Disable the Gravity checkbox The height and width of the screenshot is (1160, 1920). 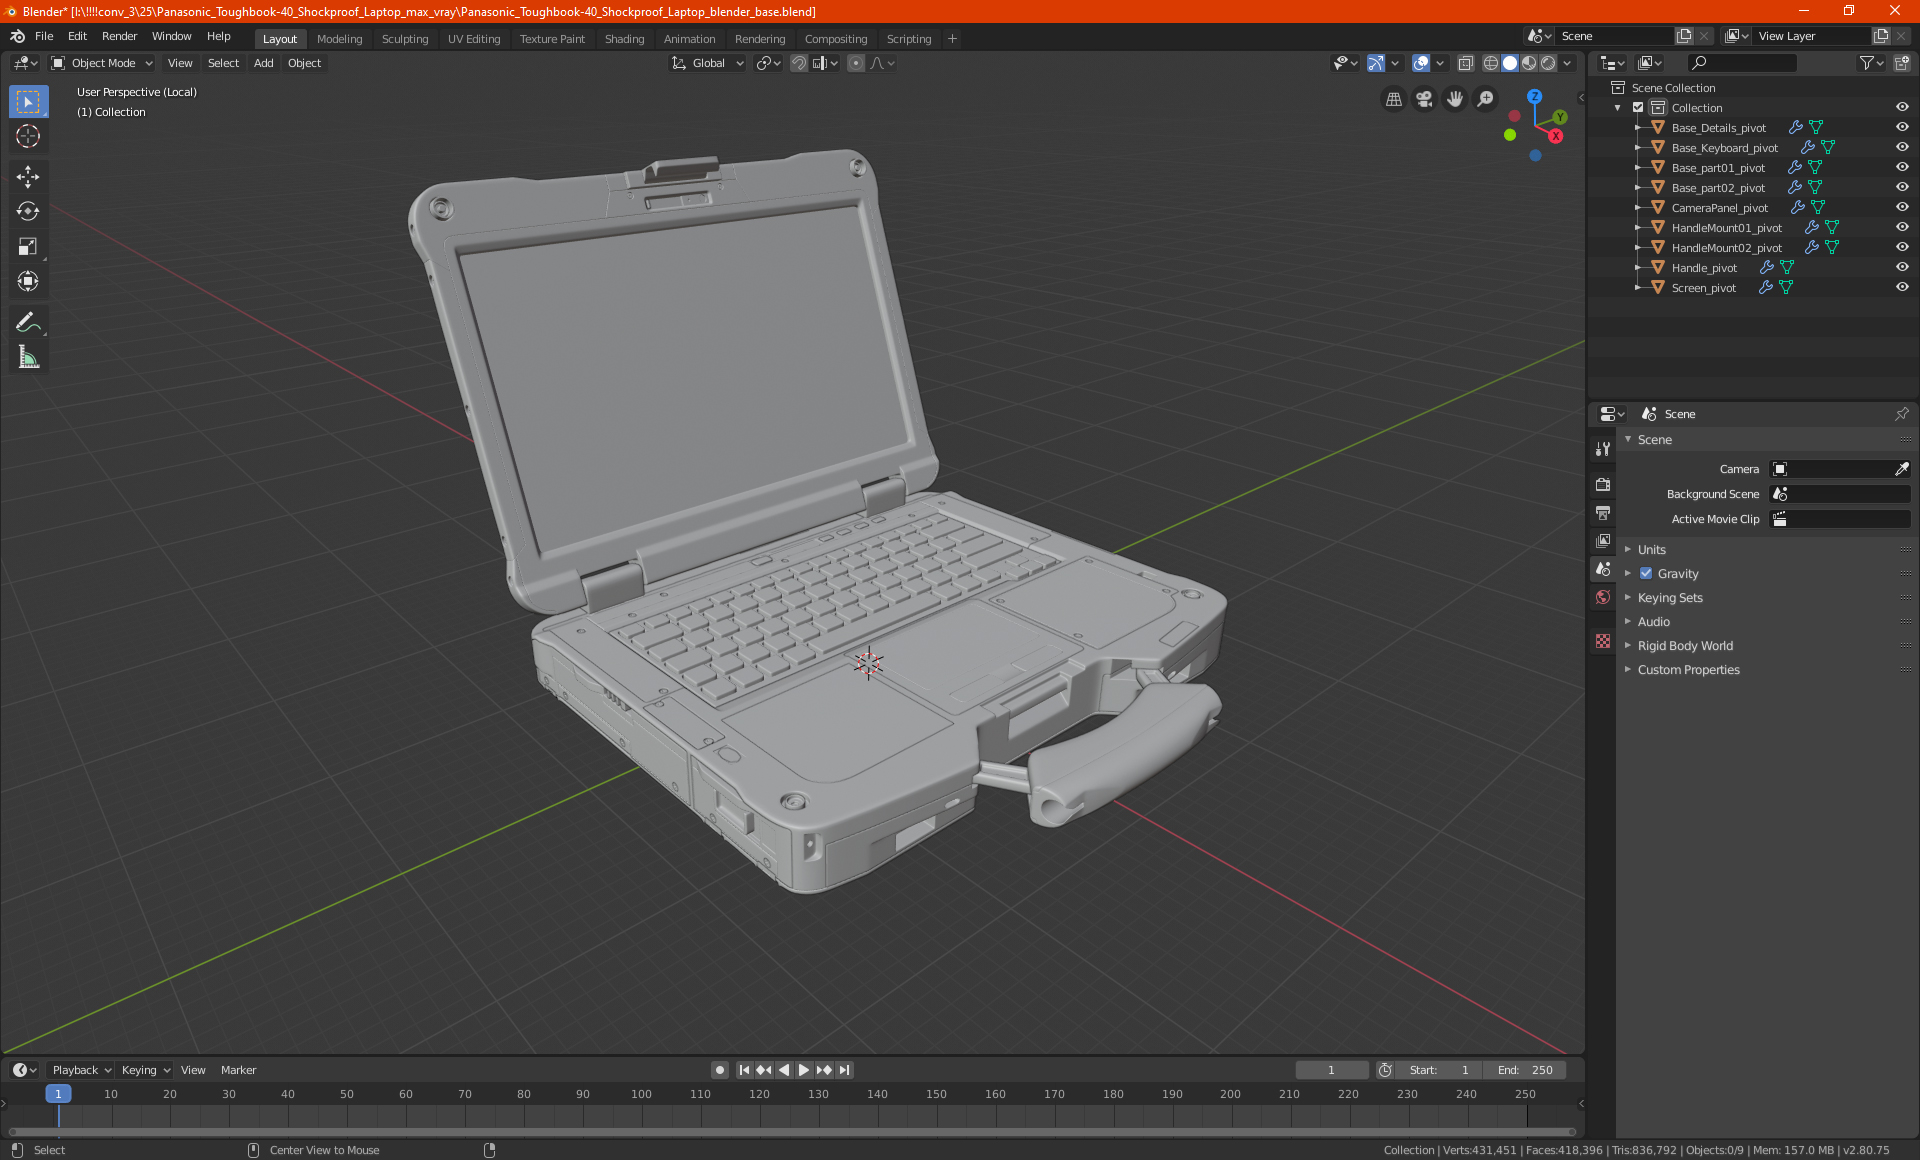coord(1646,573)
